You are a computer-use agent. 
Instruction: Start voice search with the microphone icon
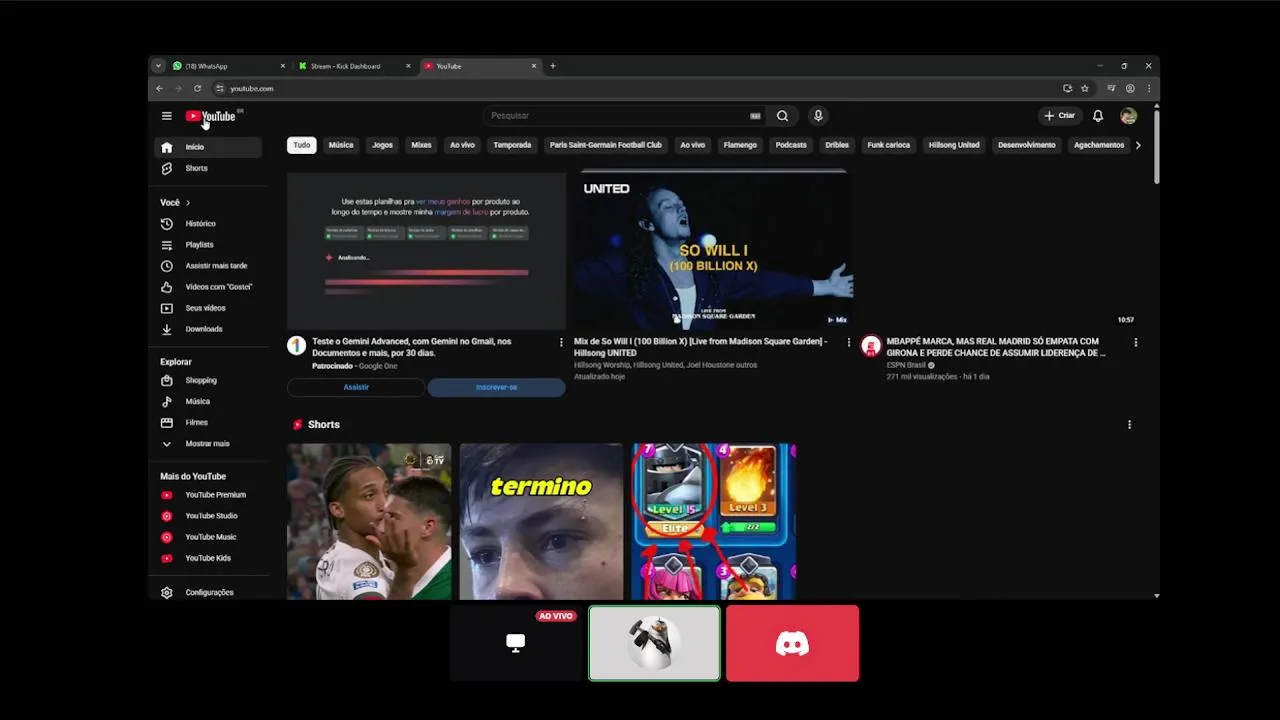818,116
